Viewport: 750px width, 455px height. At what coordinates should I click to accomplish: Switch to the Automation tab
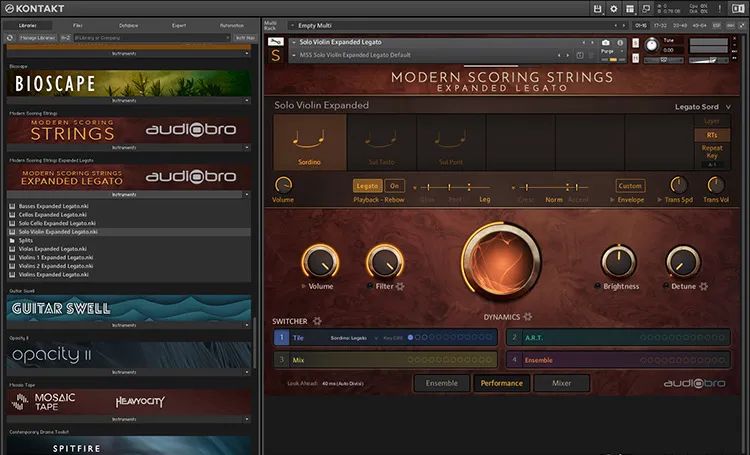[x=232, y=25]
